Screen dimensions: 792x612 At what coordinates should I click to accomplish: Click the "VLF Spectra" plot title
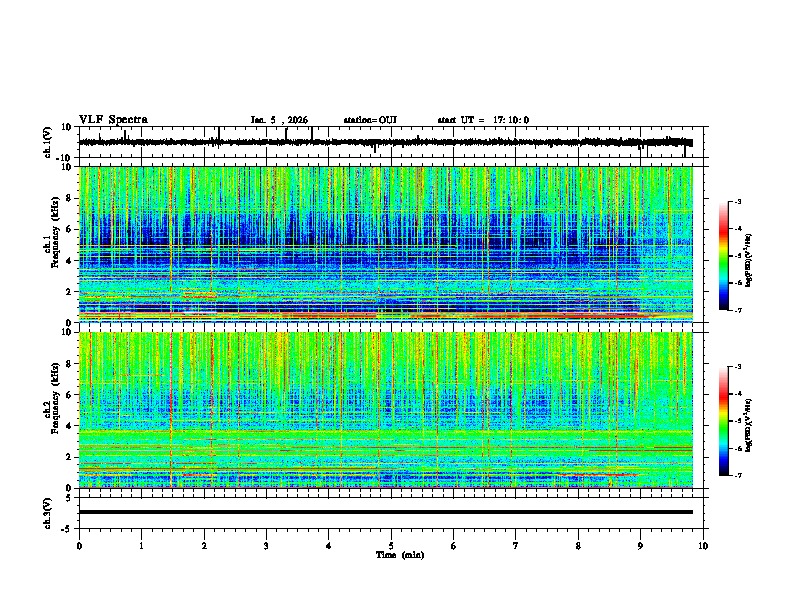point(113,120)
